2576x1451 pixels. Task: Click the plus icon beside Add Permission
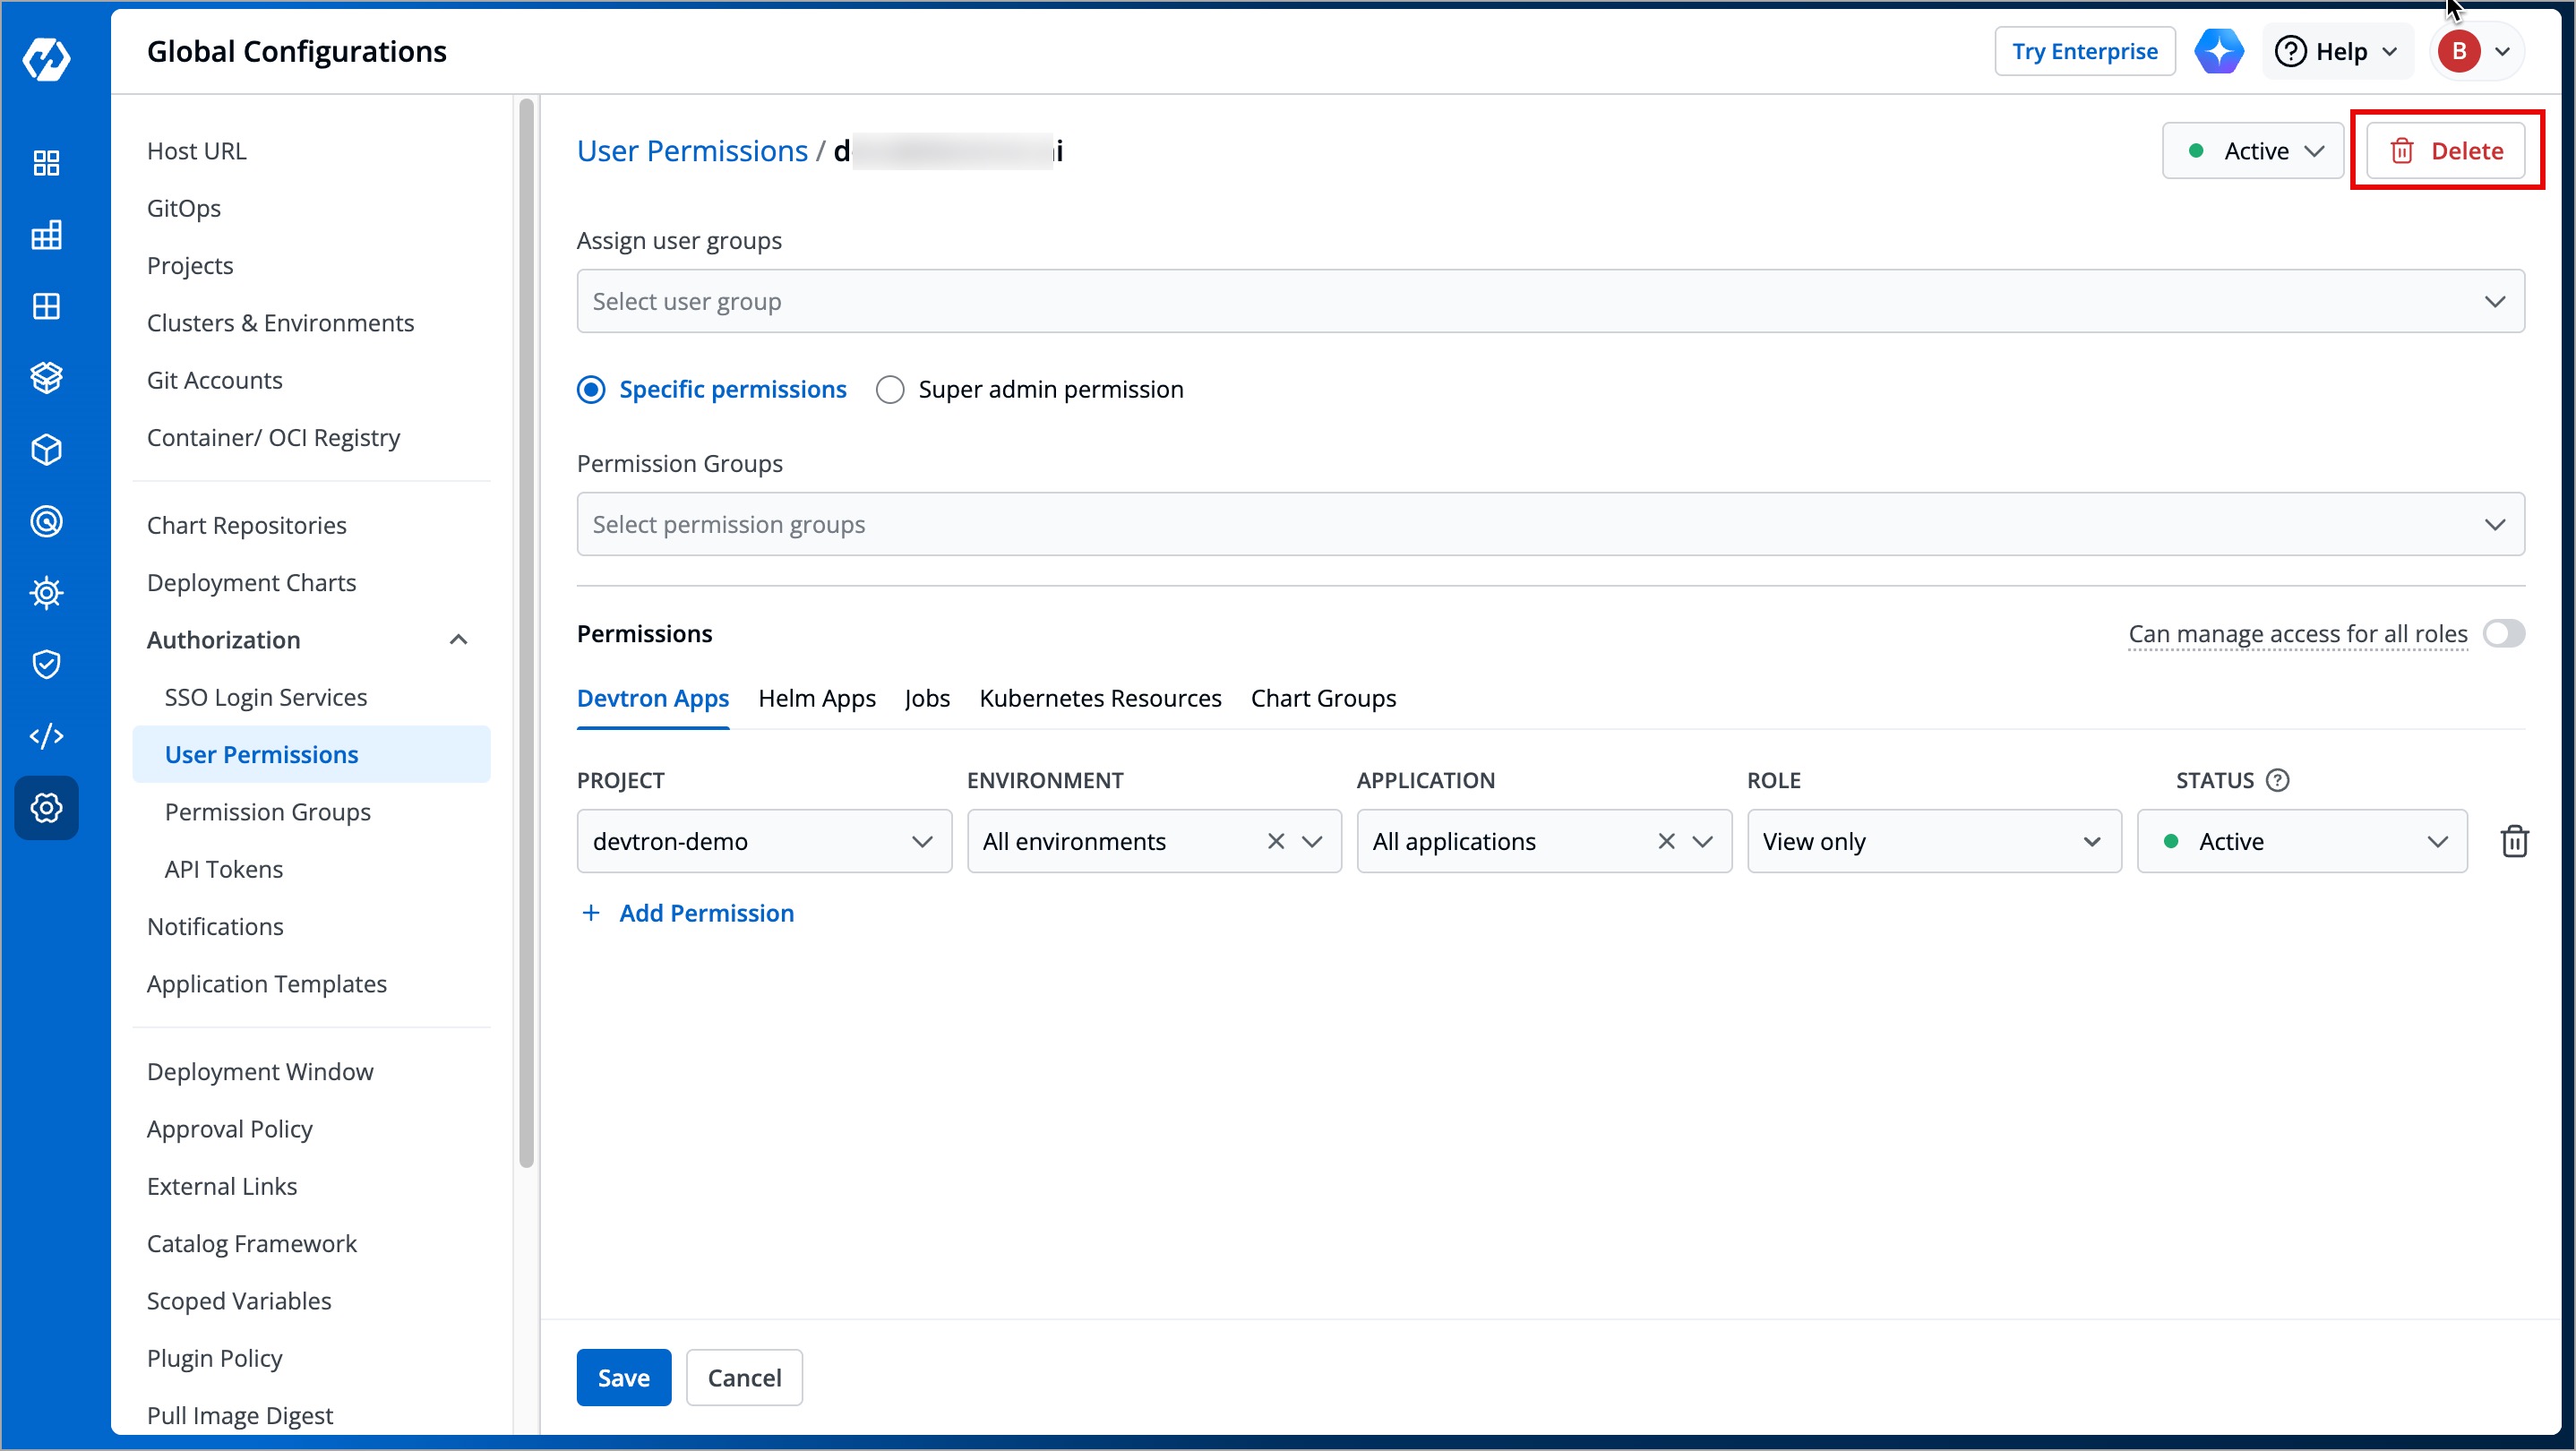coord(591,913)
